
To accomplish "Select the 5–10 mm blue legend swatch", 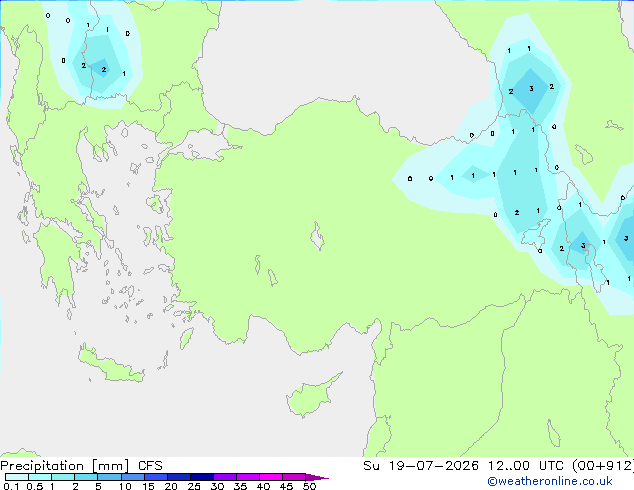I will coord(109,477).
